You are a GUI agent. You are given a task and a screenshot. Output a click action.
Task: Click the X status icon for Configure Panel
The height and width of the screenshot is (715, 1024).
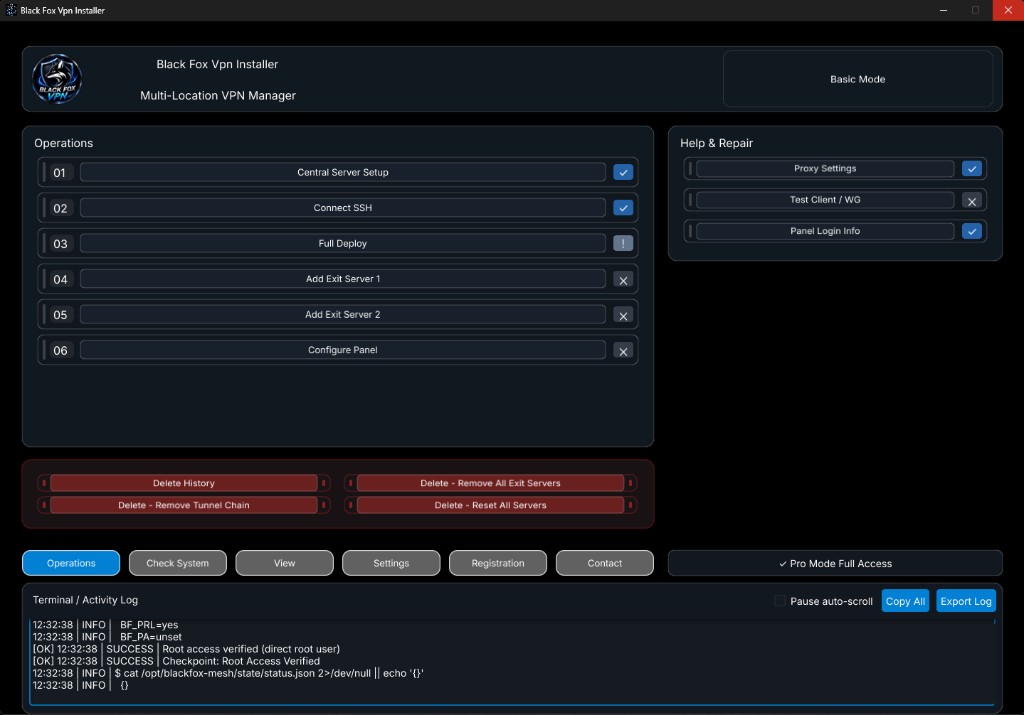point(623,351)
